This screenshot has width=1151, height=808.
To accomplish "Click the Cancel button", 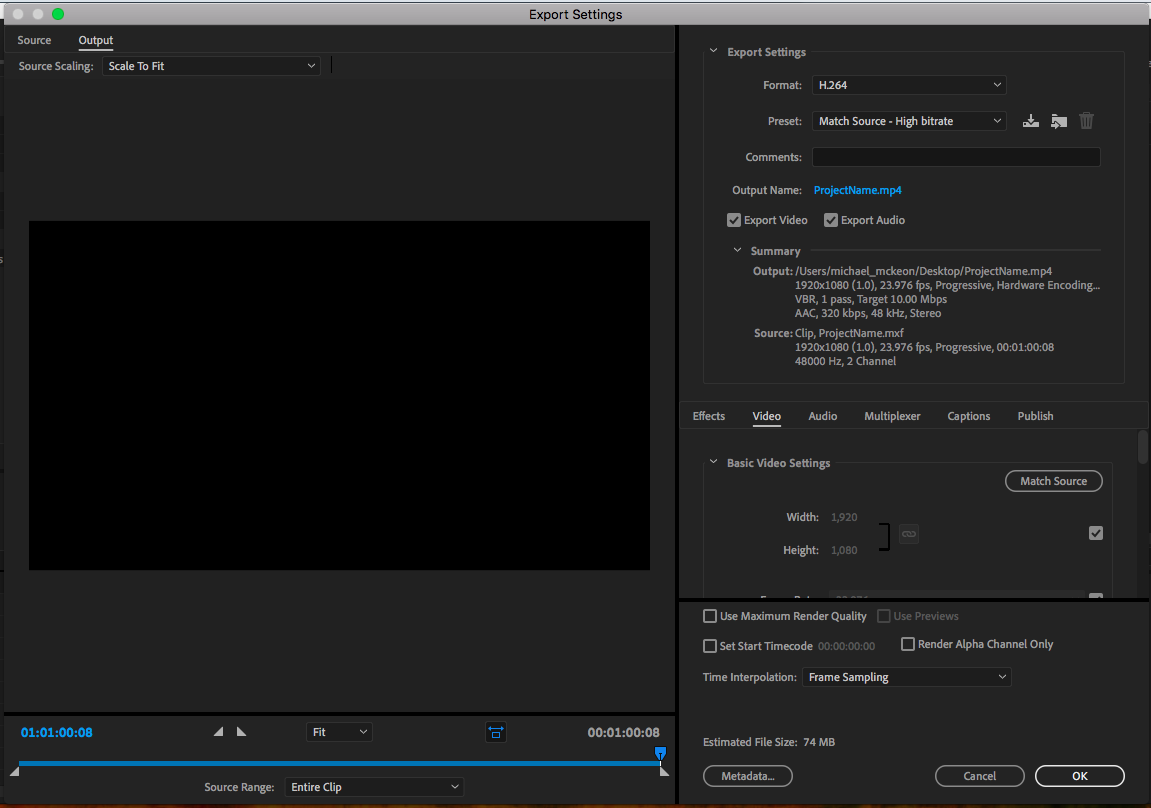I will 979,776.
